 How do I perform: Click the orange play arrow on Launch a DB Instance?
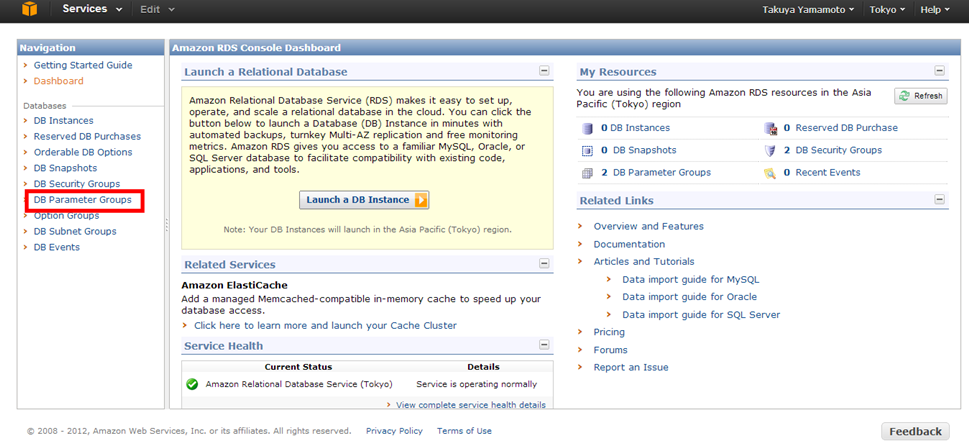[421, 200]
